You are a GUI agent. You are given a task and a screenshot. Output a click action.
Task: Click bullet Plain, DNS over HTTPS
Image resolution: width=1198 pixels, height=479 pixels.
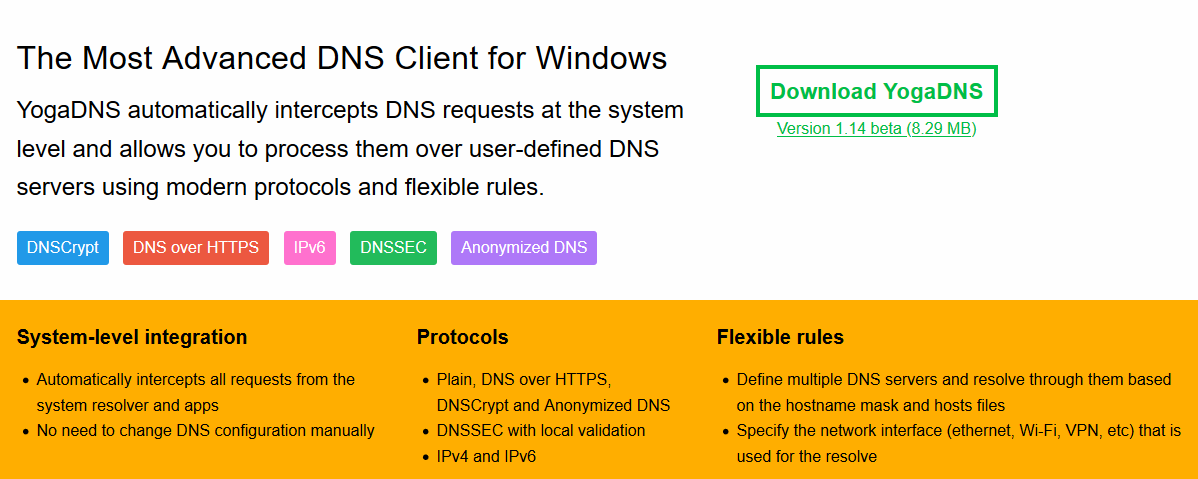[x=553, y=392]
